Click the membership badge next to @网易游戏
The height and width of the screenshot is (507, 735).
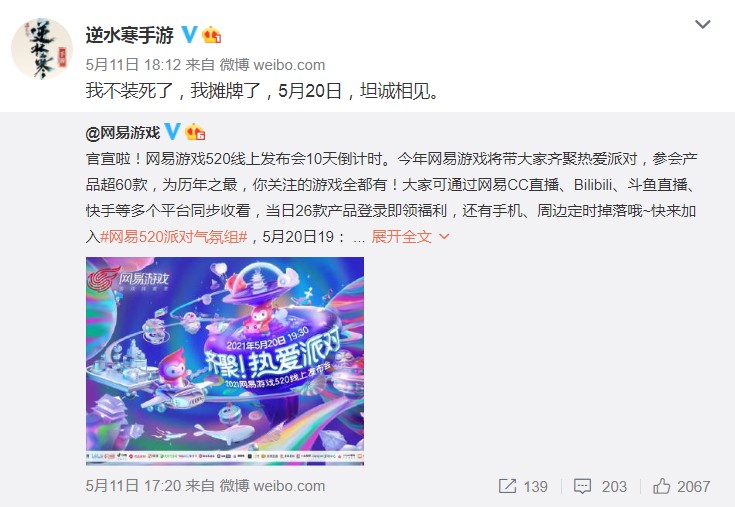tap(195, 132)
